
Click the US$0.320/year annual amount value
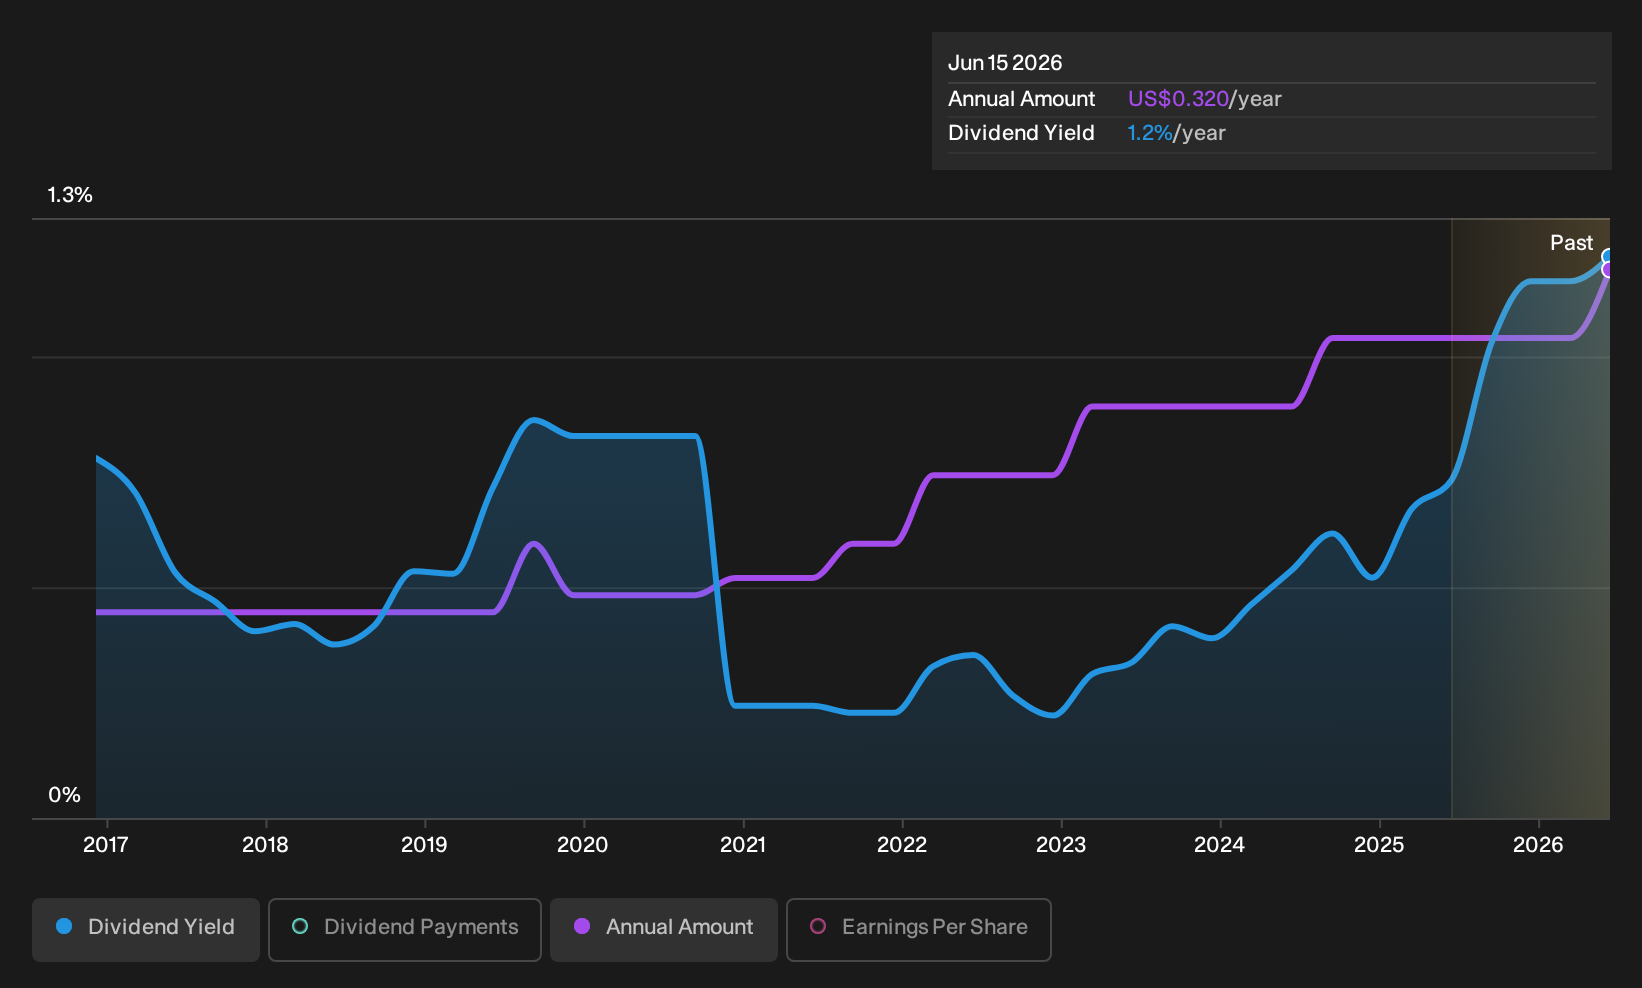click(1205, 99)
